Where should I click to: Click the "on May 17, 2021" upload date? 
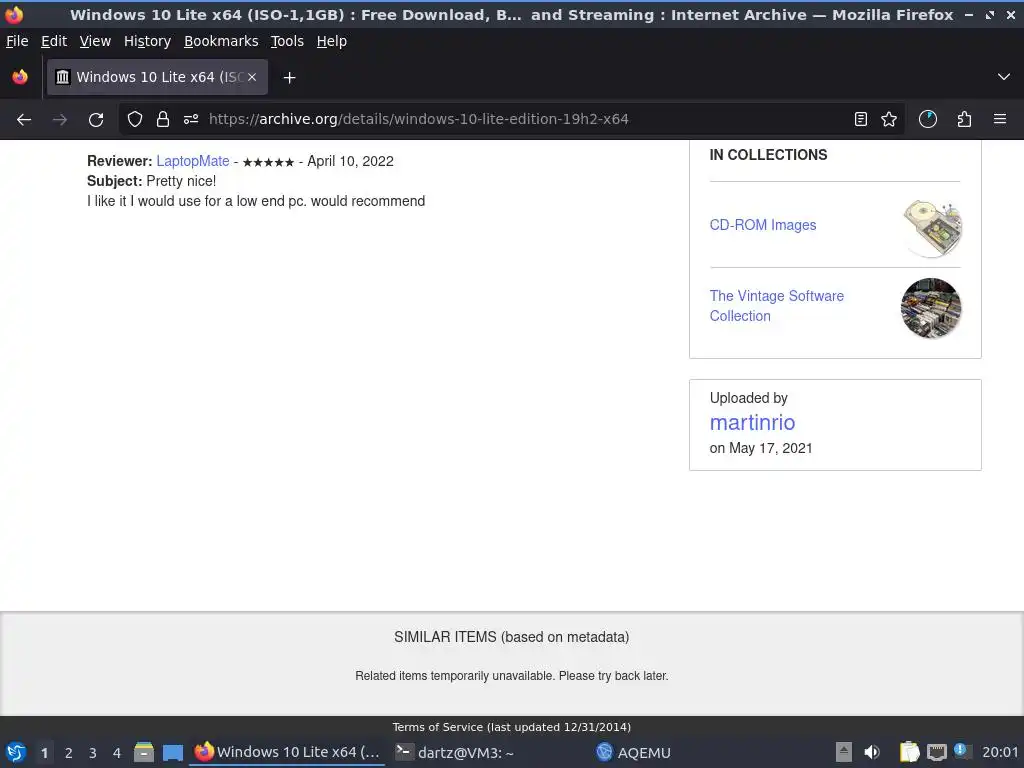point(761,449)
